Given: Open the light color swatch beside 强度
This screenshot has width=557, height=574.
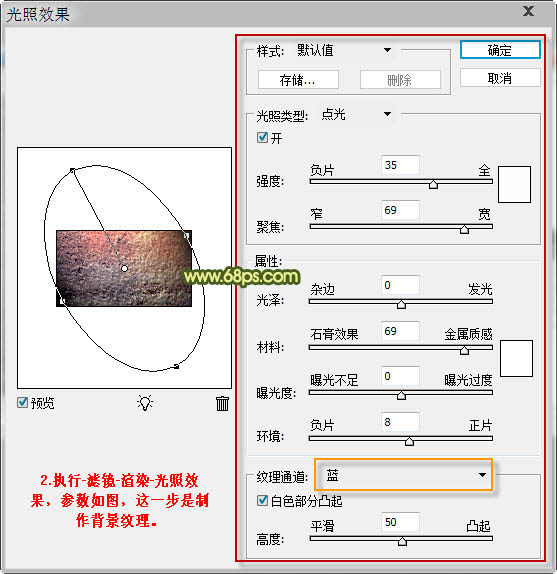Looking at the screenshot, I should click(x=514, y=184).
